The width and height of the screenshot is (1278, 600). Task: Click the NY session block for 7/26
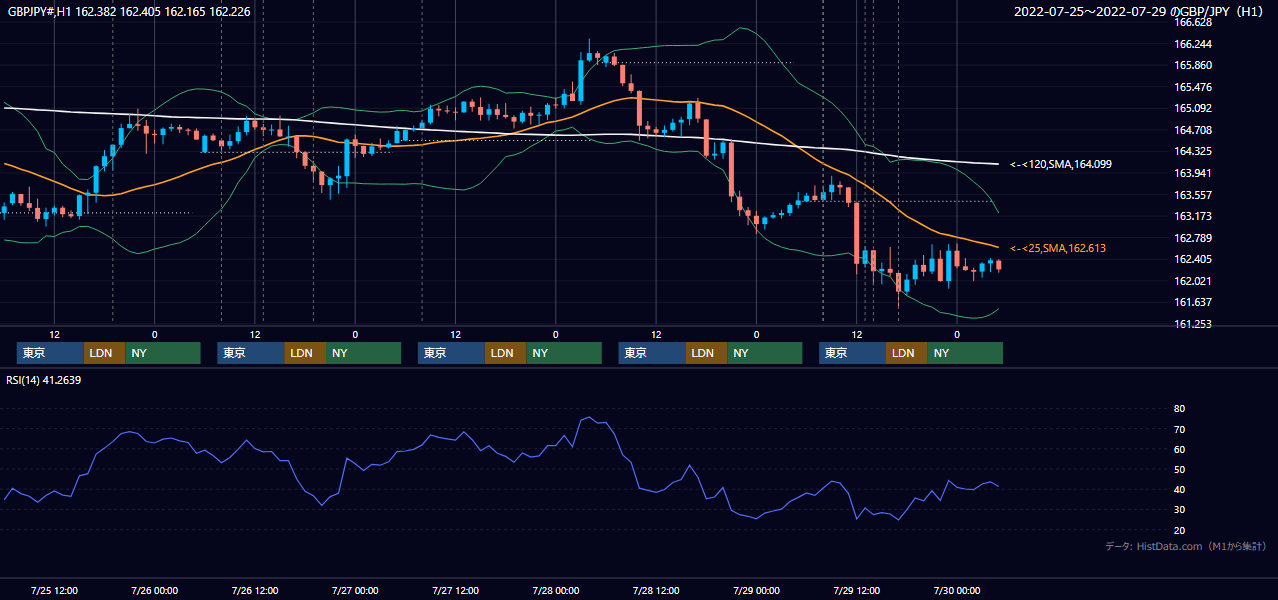[364, 353]
